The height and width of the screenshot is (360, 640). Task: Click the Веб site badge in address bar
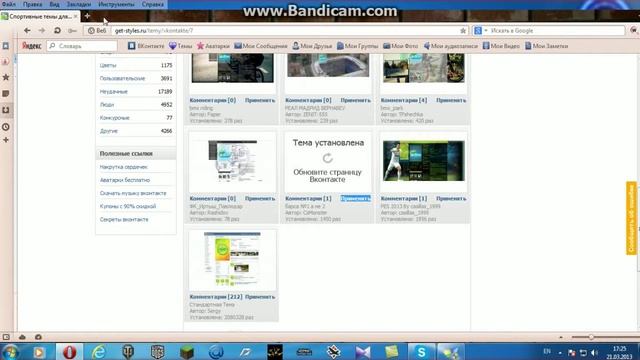tap(97, 31)
